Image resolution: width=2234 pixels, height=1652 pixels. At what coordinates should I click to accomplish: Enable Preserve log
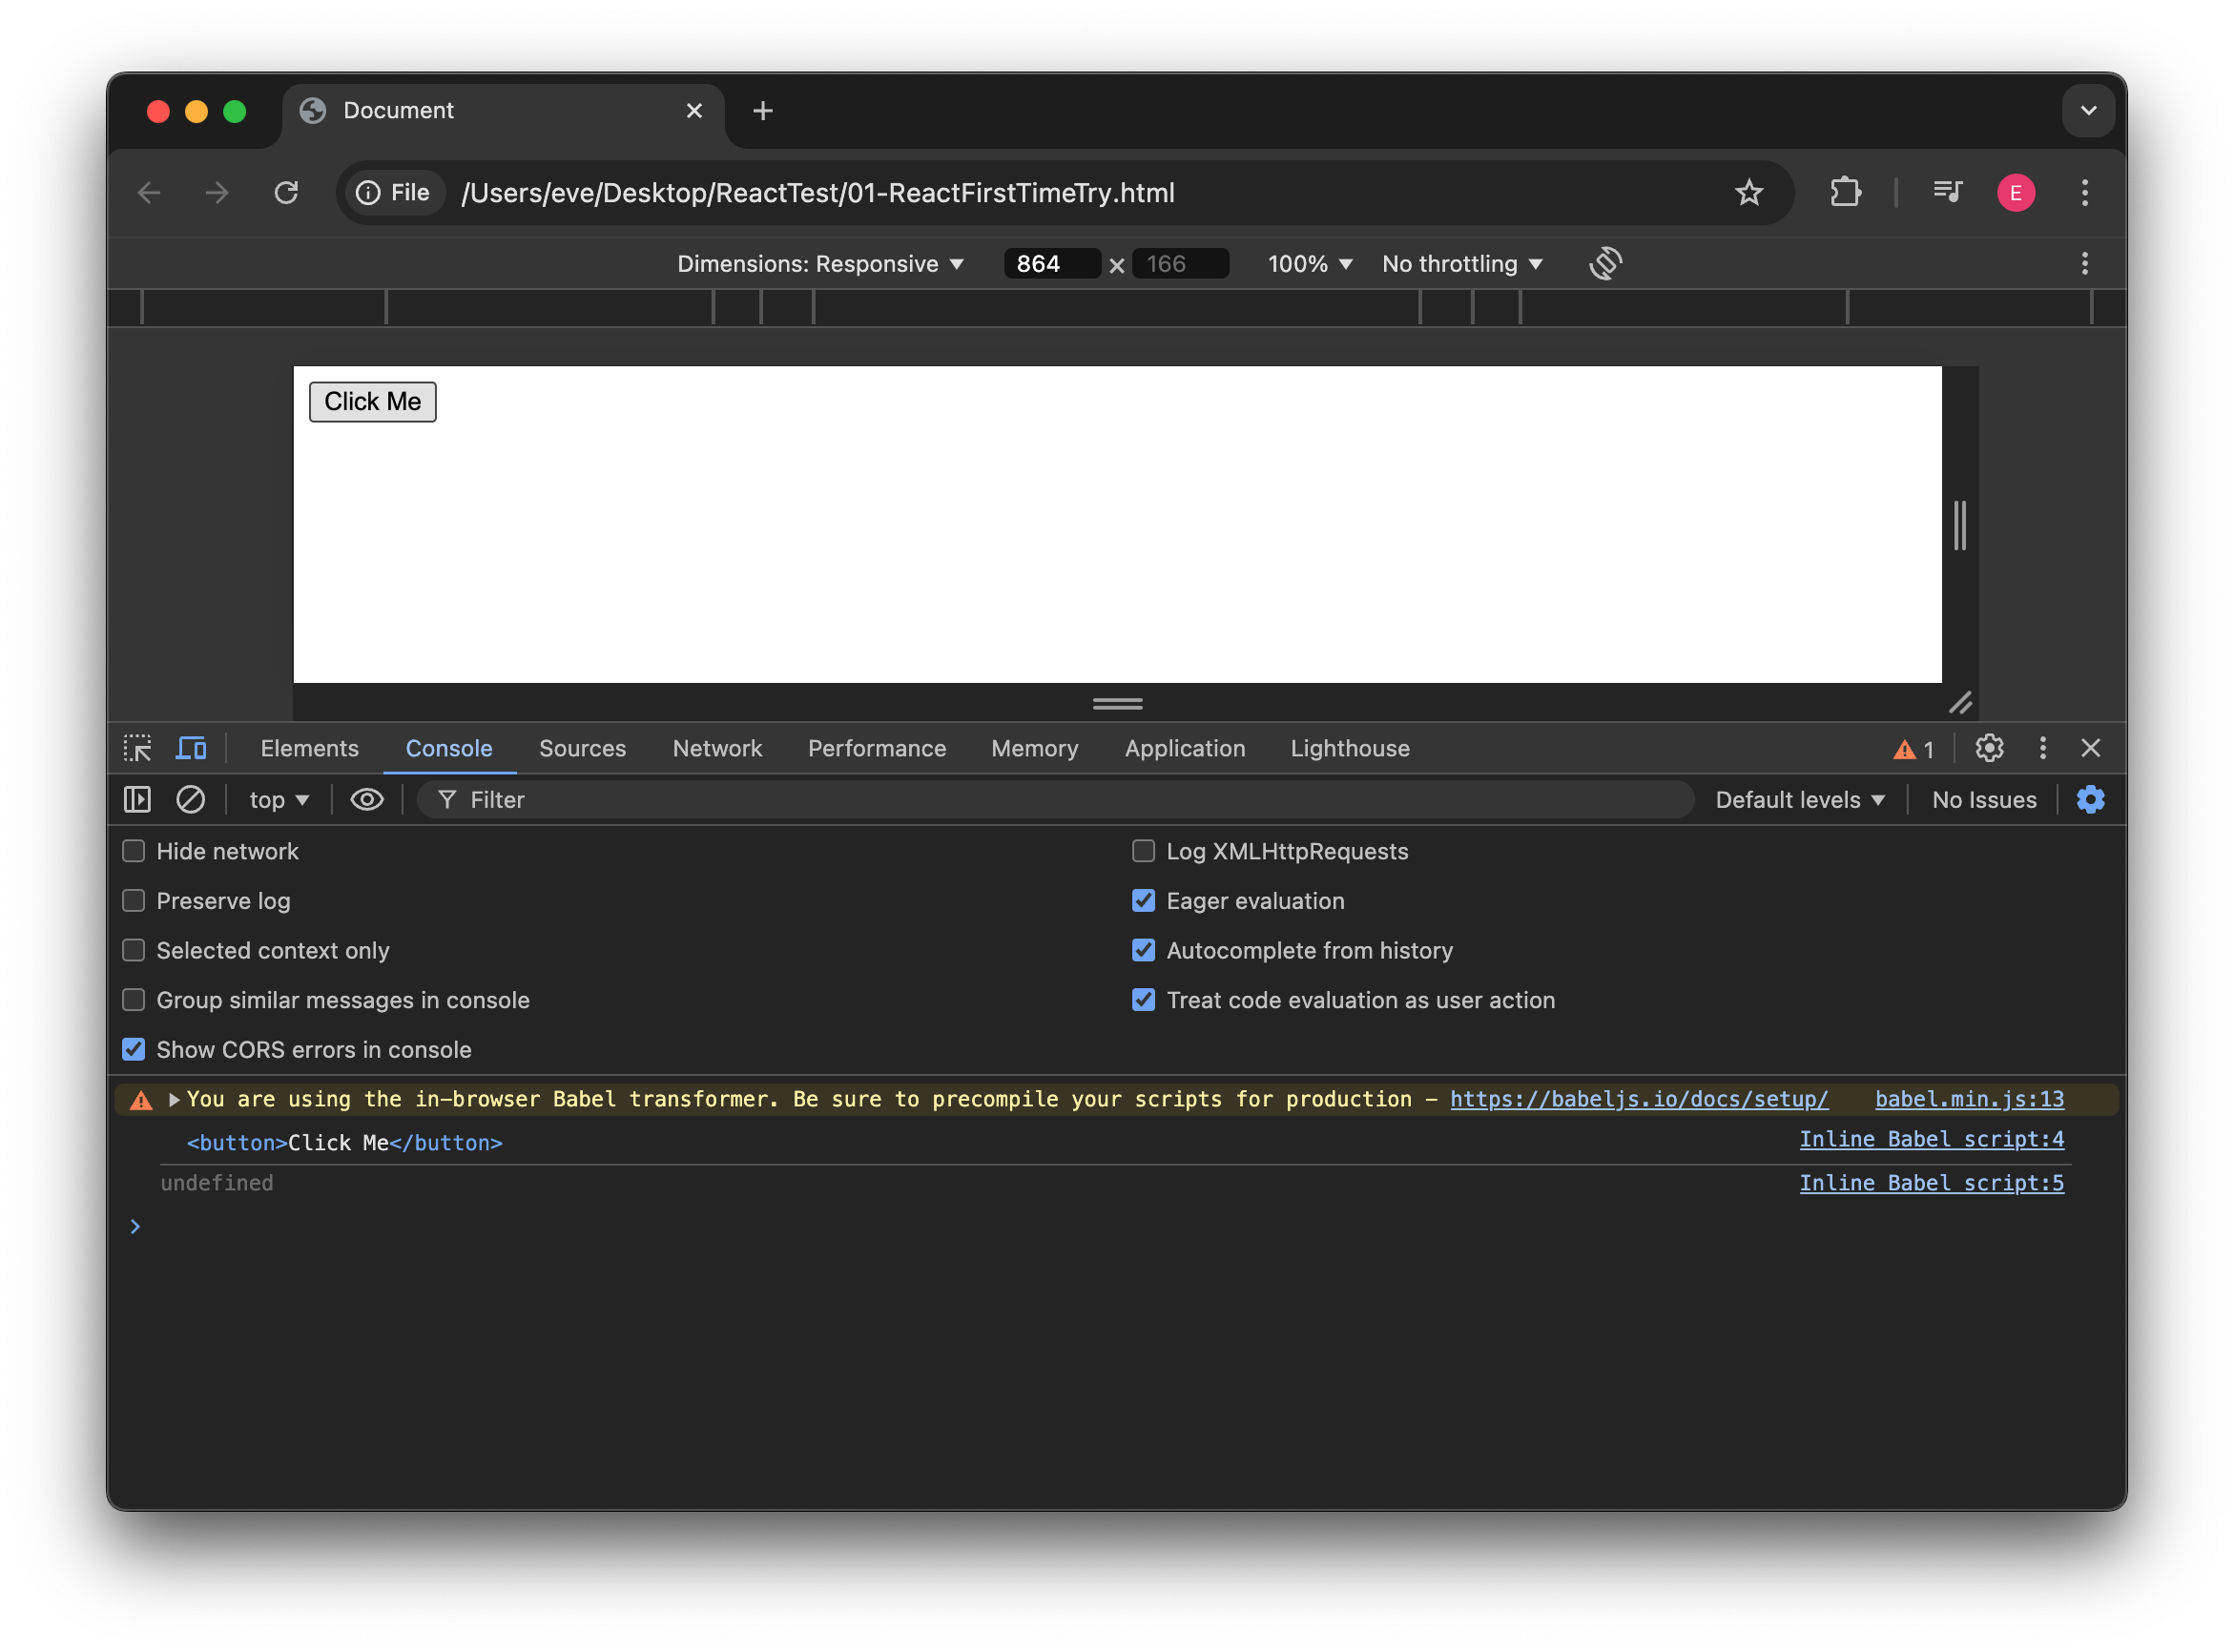point(133,900)
